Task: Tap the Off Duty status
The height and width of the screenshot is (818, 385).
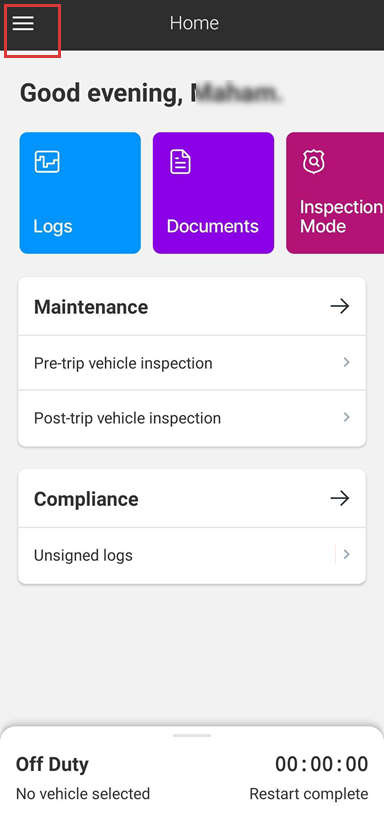Action: (52, 764)
